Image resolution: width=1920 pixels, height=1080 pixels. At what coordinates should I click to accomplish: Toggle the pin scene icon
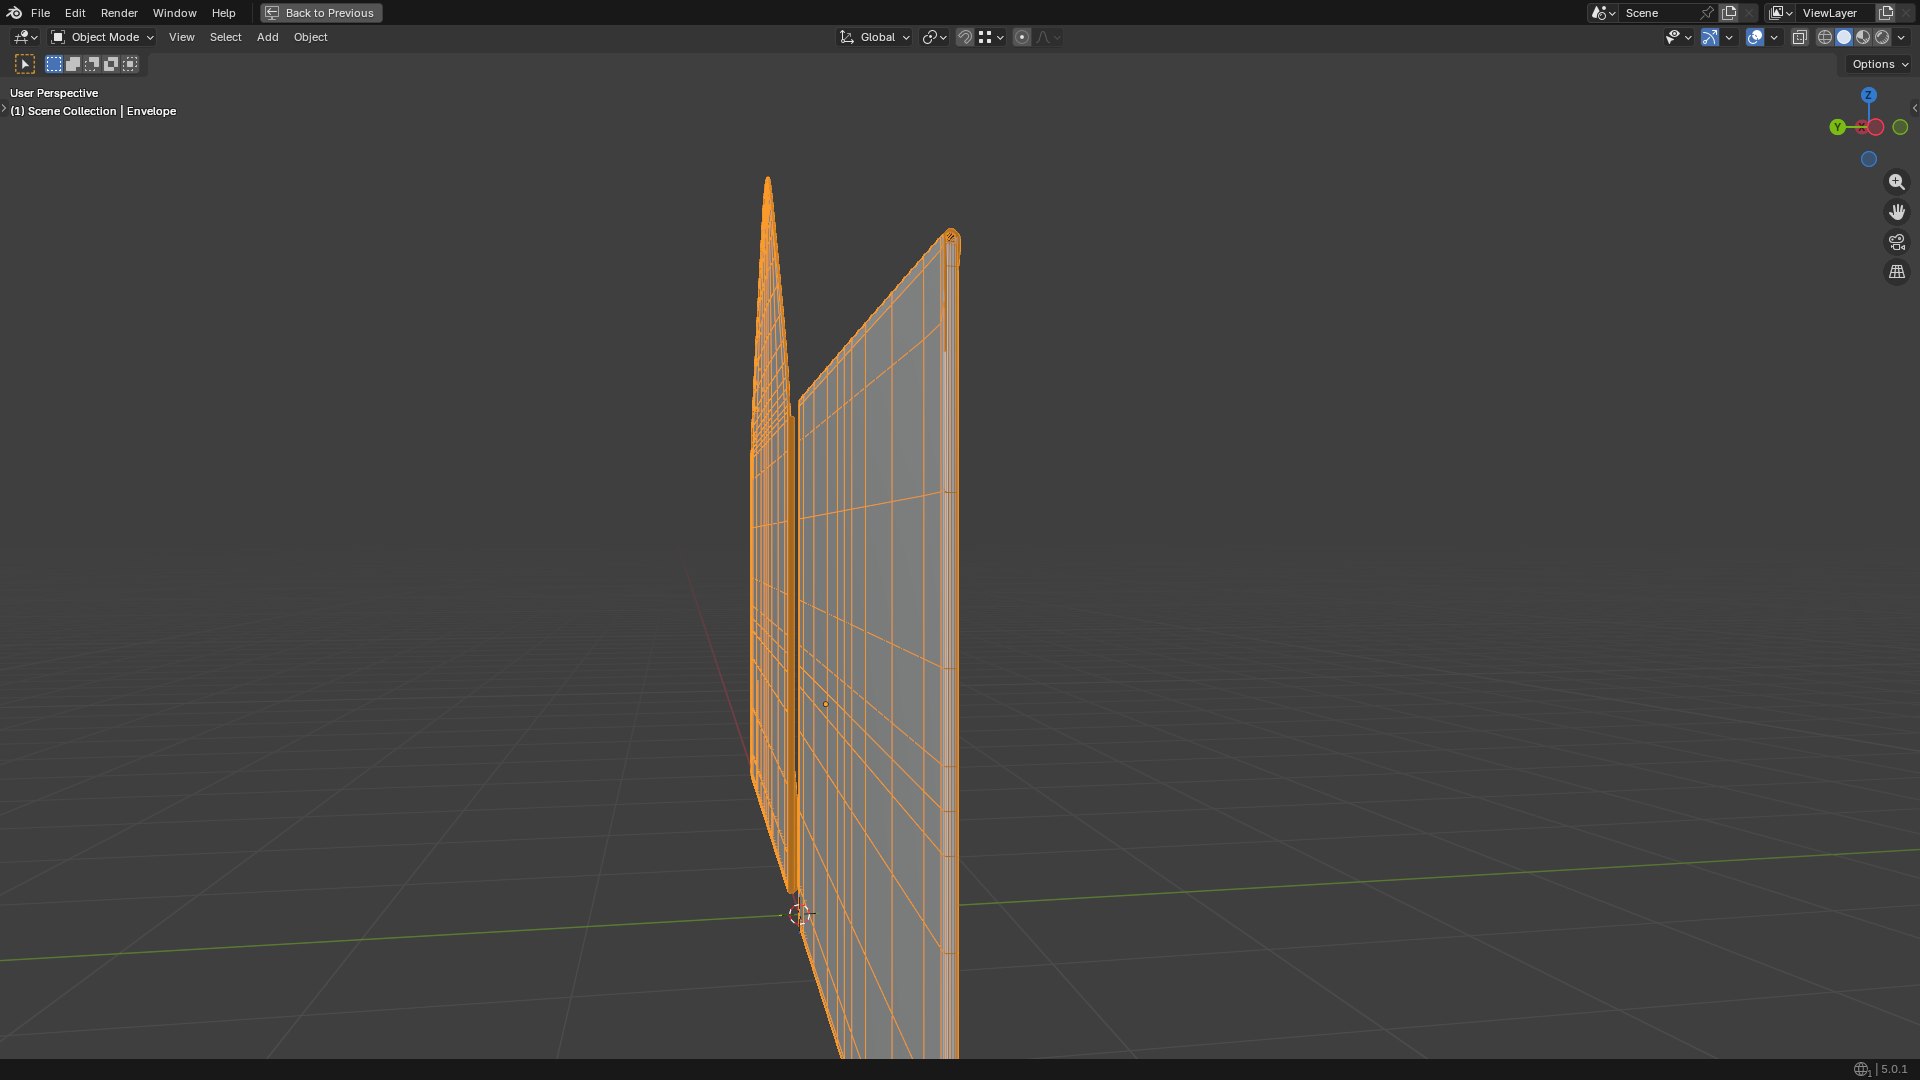pos(1707,13)
